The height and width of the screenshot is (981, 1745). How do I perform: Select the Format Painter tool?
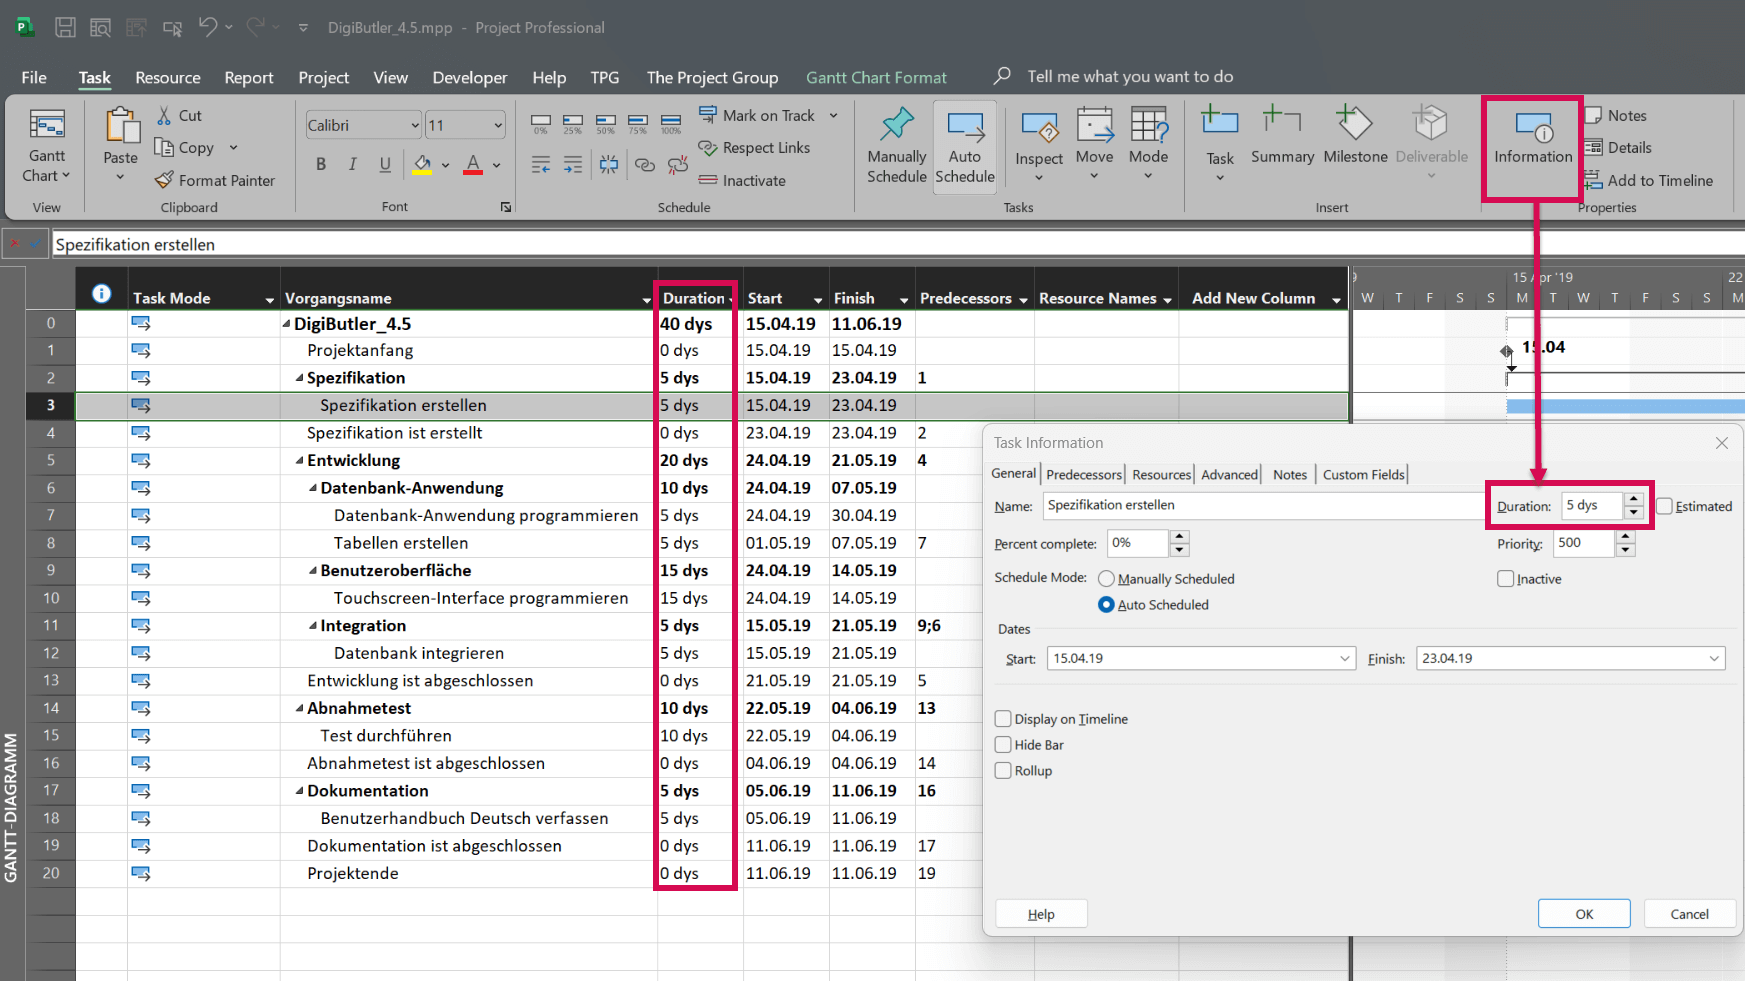click(216, 180)
